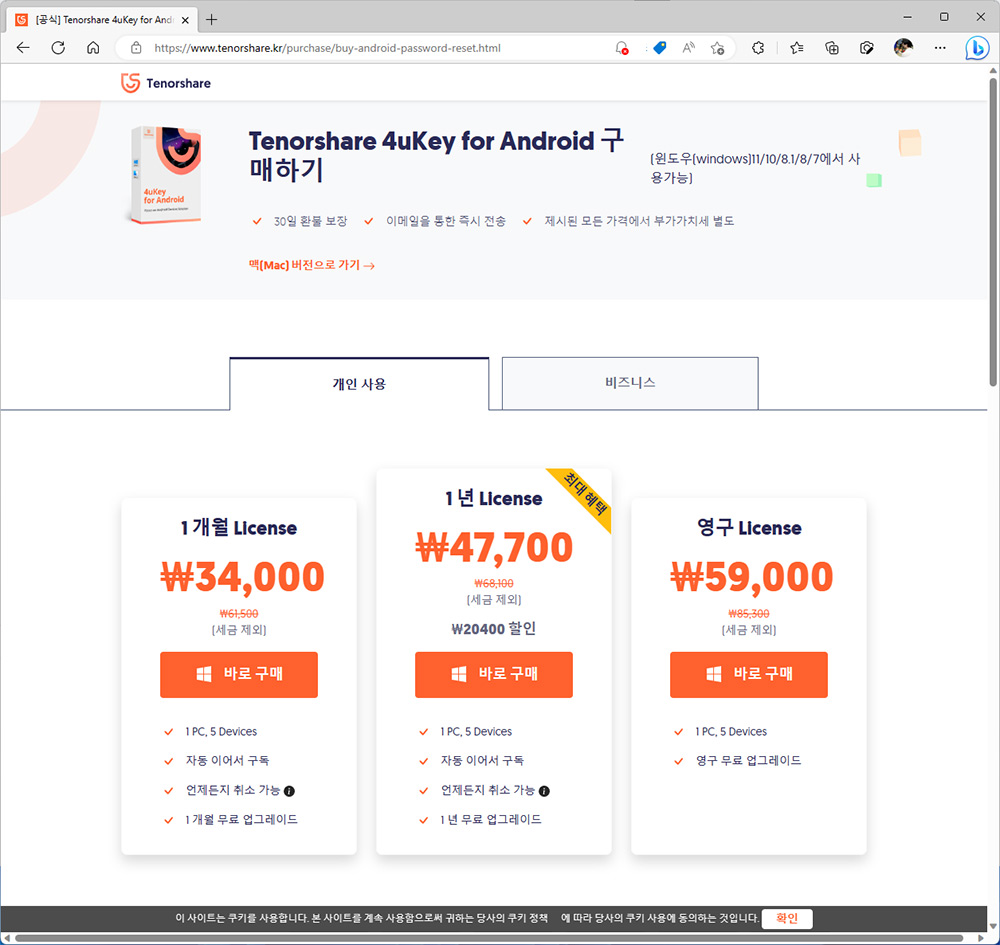Go back with the browser back arrow

click(x=23, y=48)
